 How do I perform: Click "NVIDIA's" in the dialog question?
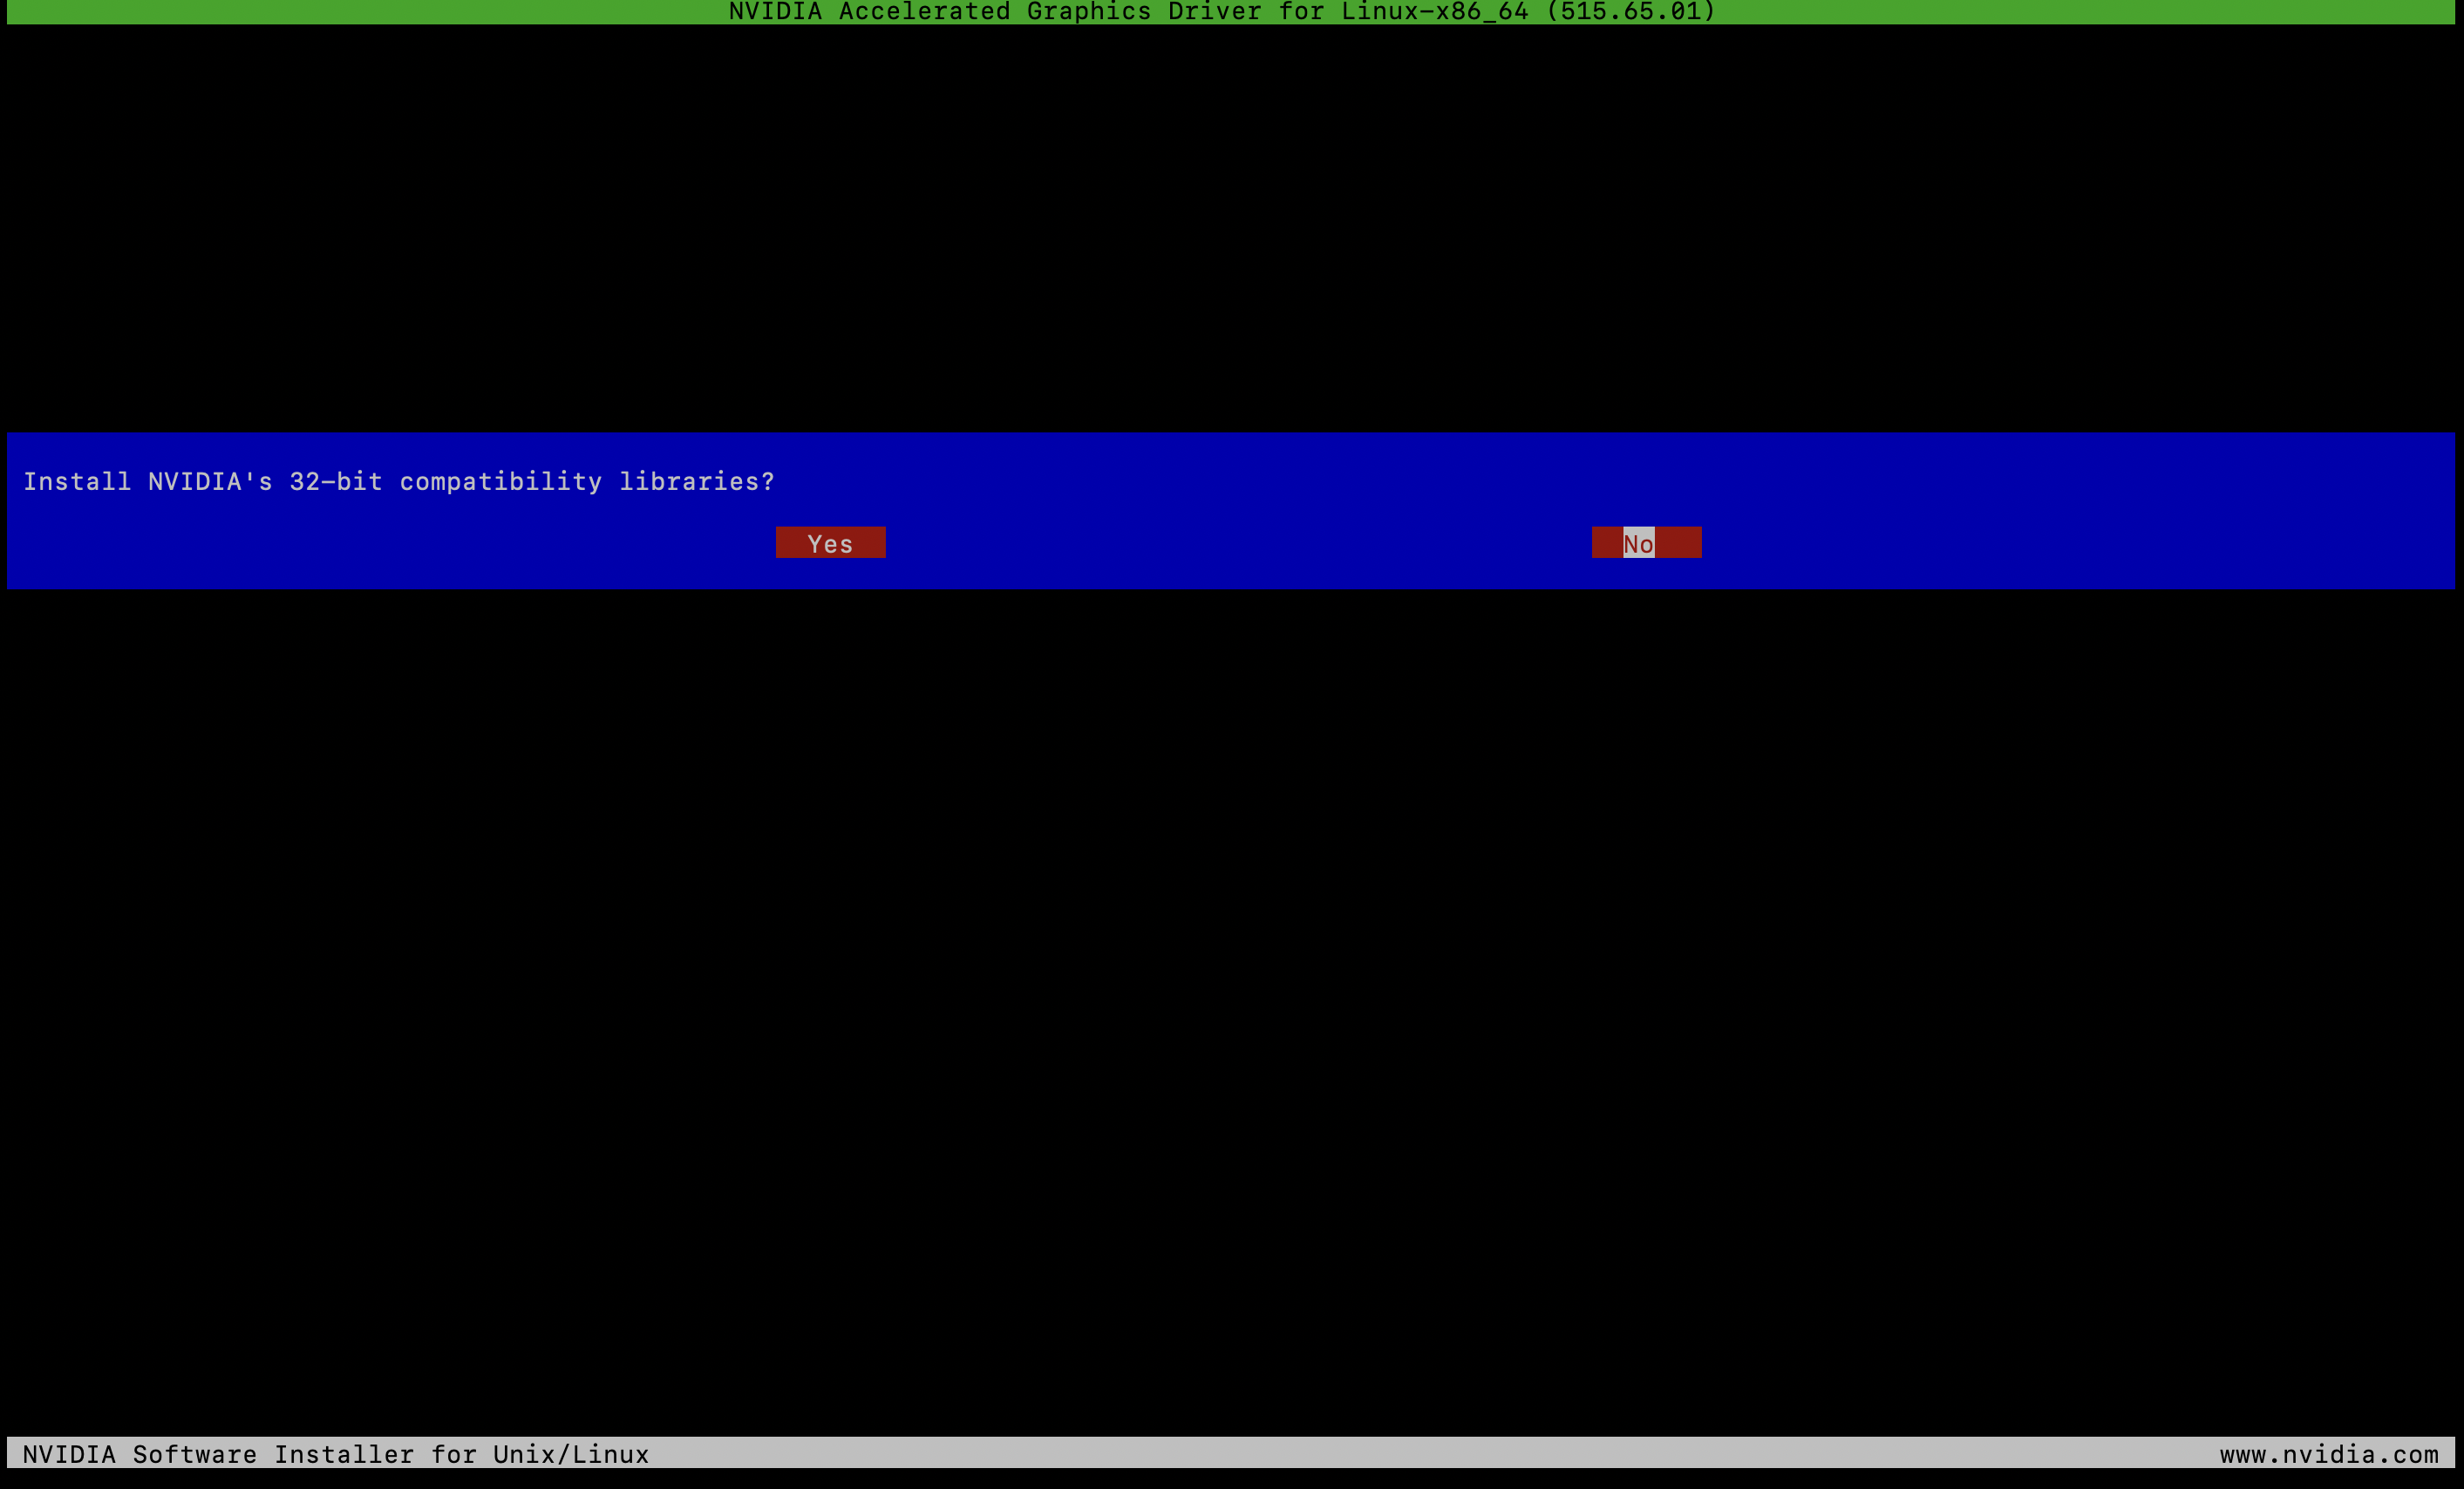click(210, 482)
